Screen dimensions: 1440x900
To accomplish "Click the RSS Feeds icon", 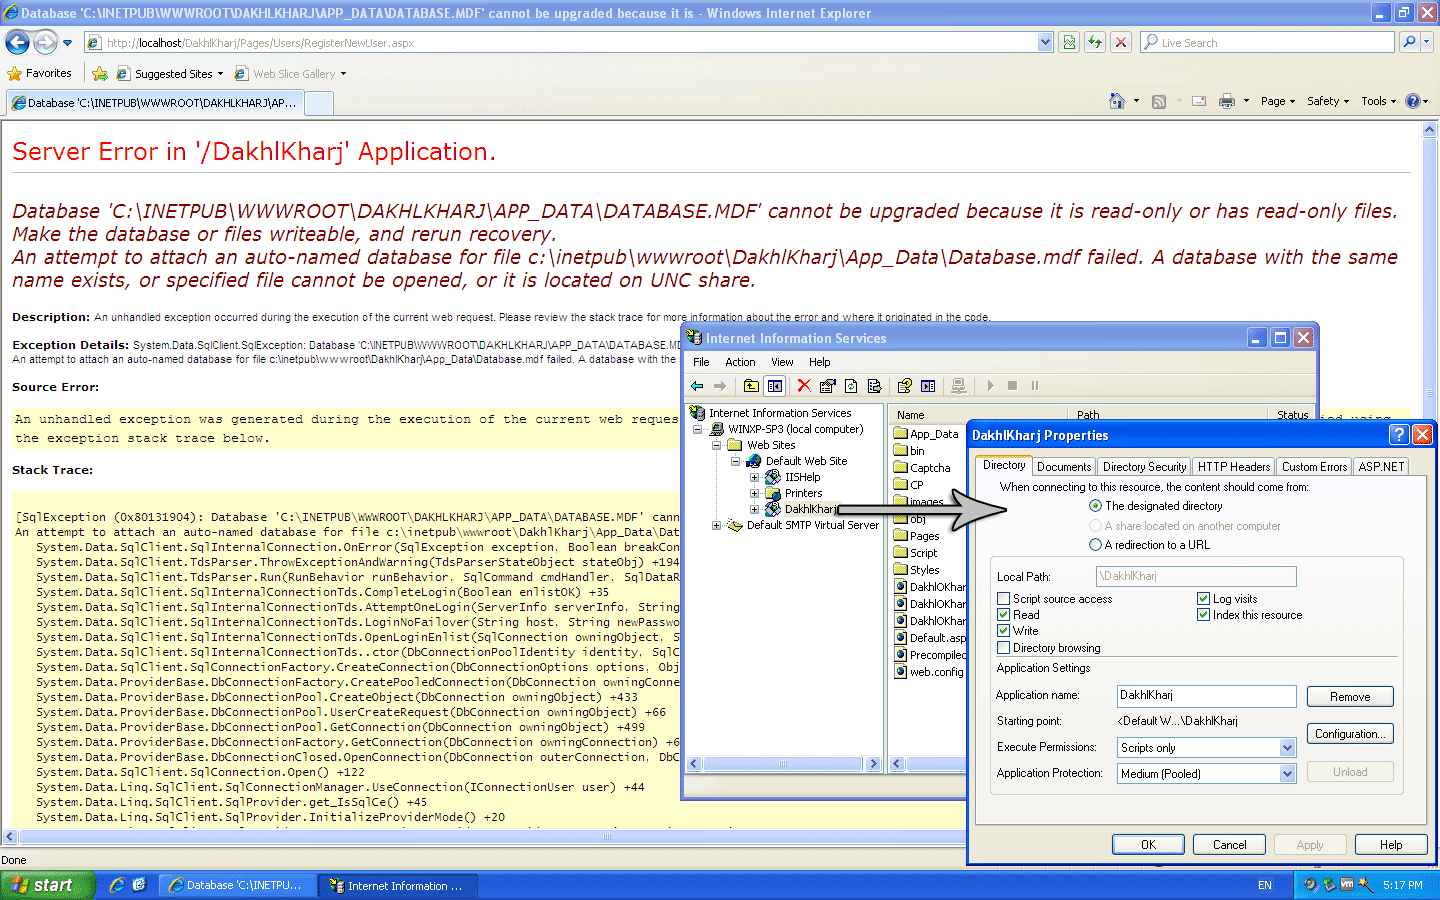I will click(1159, 101).
